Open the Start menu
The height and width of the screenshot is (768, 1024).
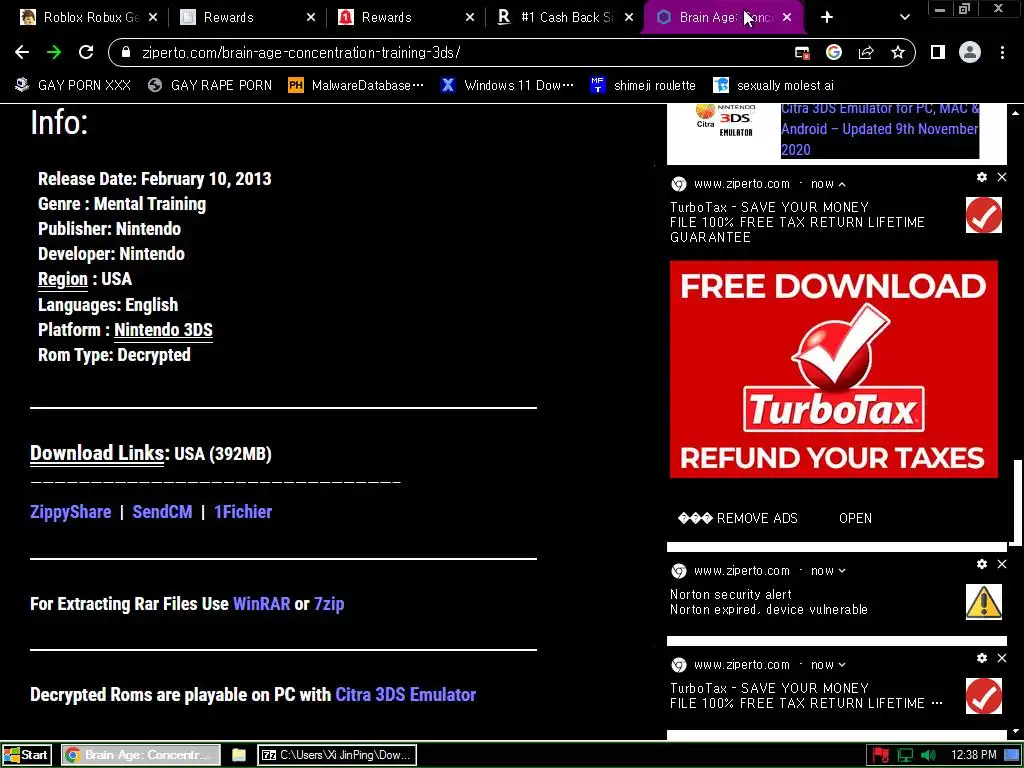pos(26,755)
